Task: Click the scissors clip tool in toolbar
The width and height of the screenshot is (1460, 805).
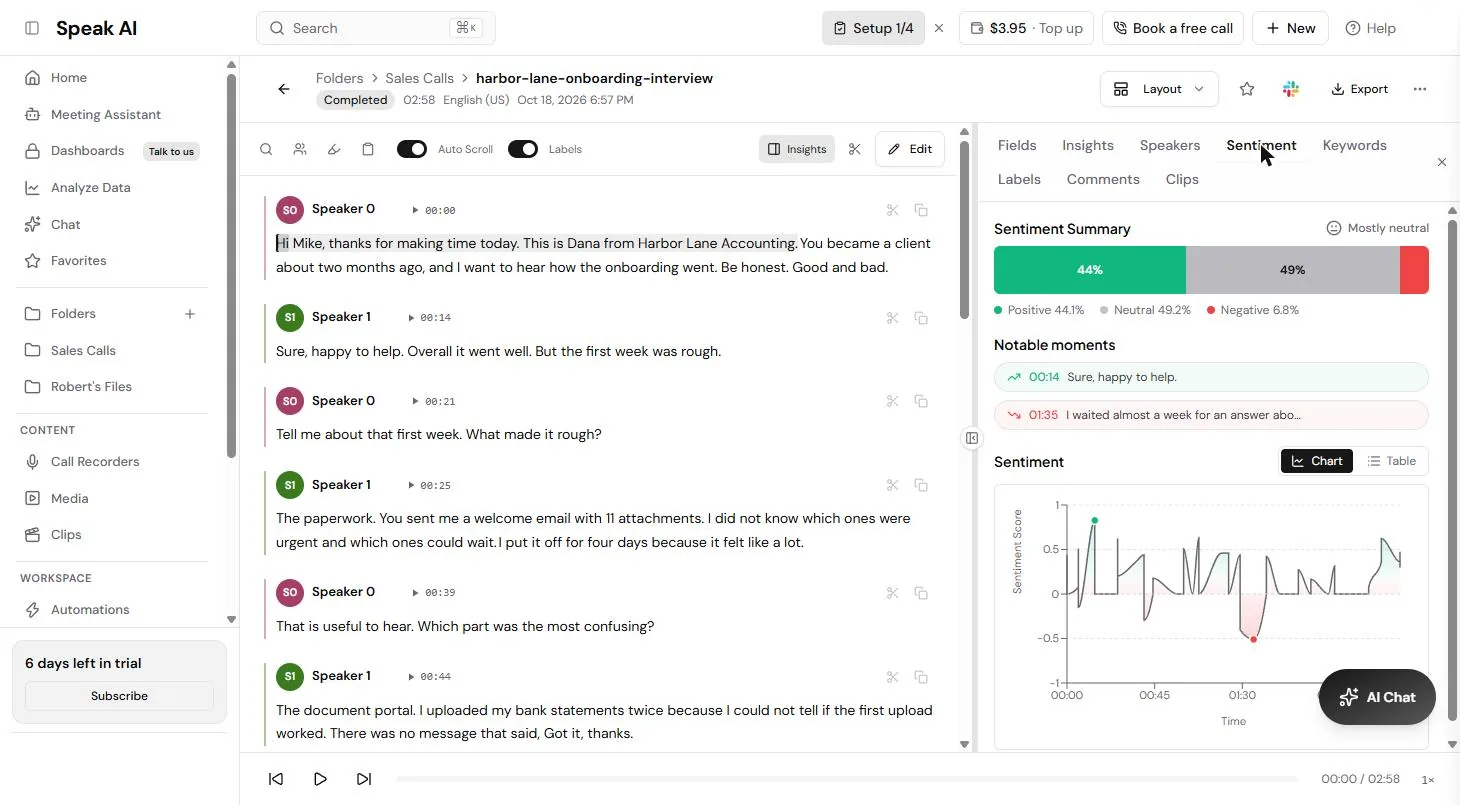Action: coord(854,149)
